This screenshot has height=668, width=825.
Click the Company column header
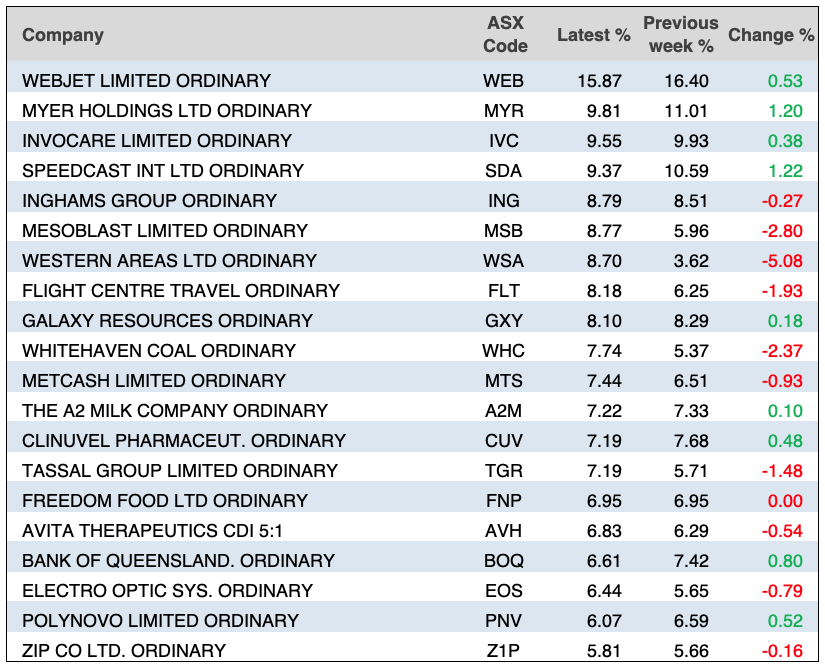(63, 35)
